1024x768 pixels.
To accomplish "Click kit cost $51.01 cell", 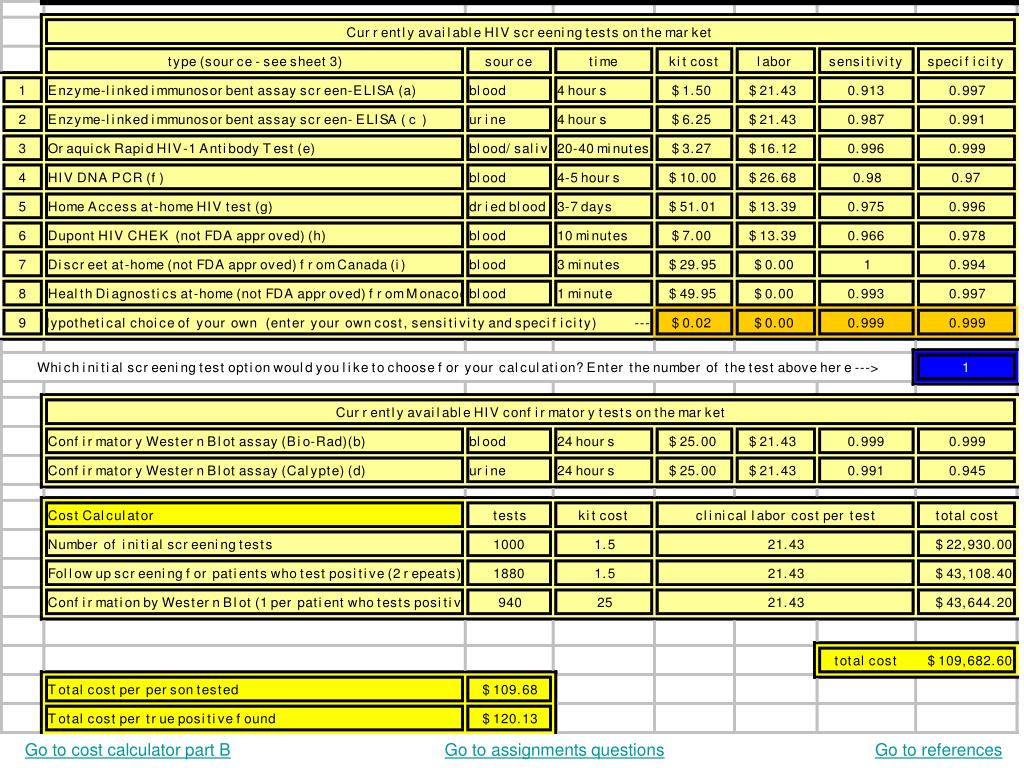I will pyautogui.click(x=693, y=206).
